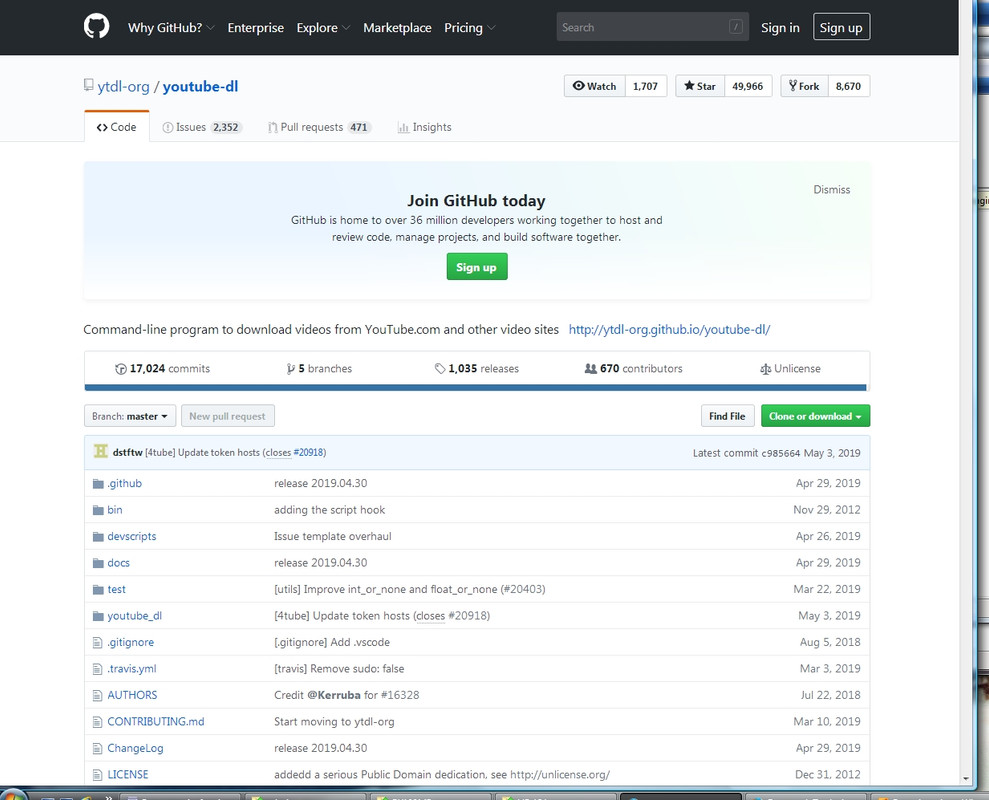
Task: Click the releases tag icon
Action: (x=440, y=368)
